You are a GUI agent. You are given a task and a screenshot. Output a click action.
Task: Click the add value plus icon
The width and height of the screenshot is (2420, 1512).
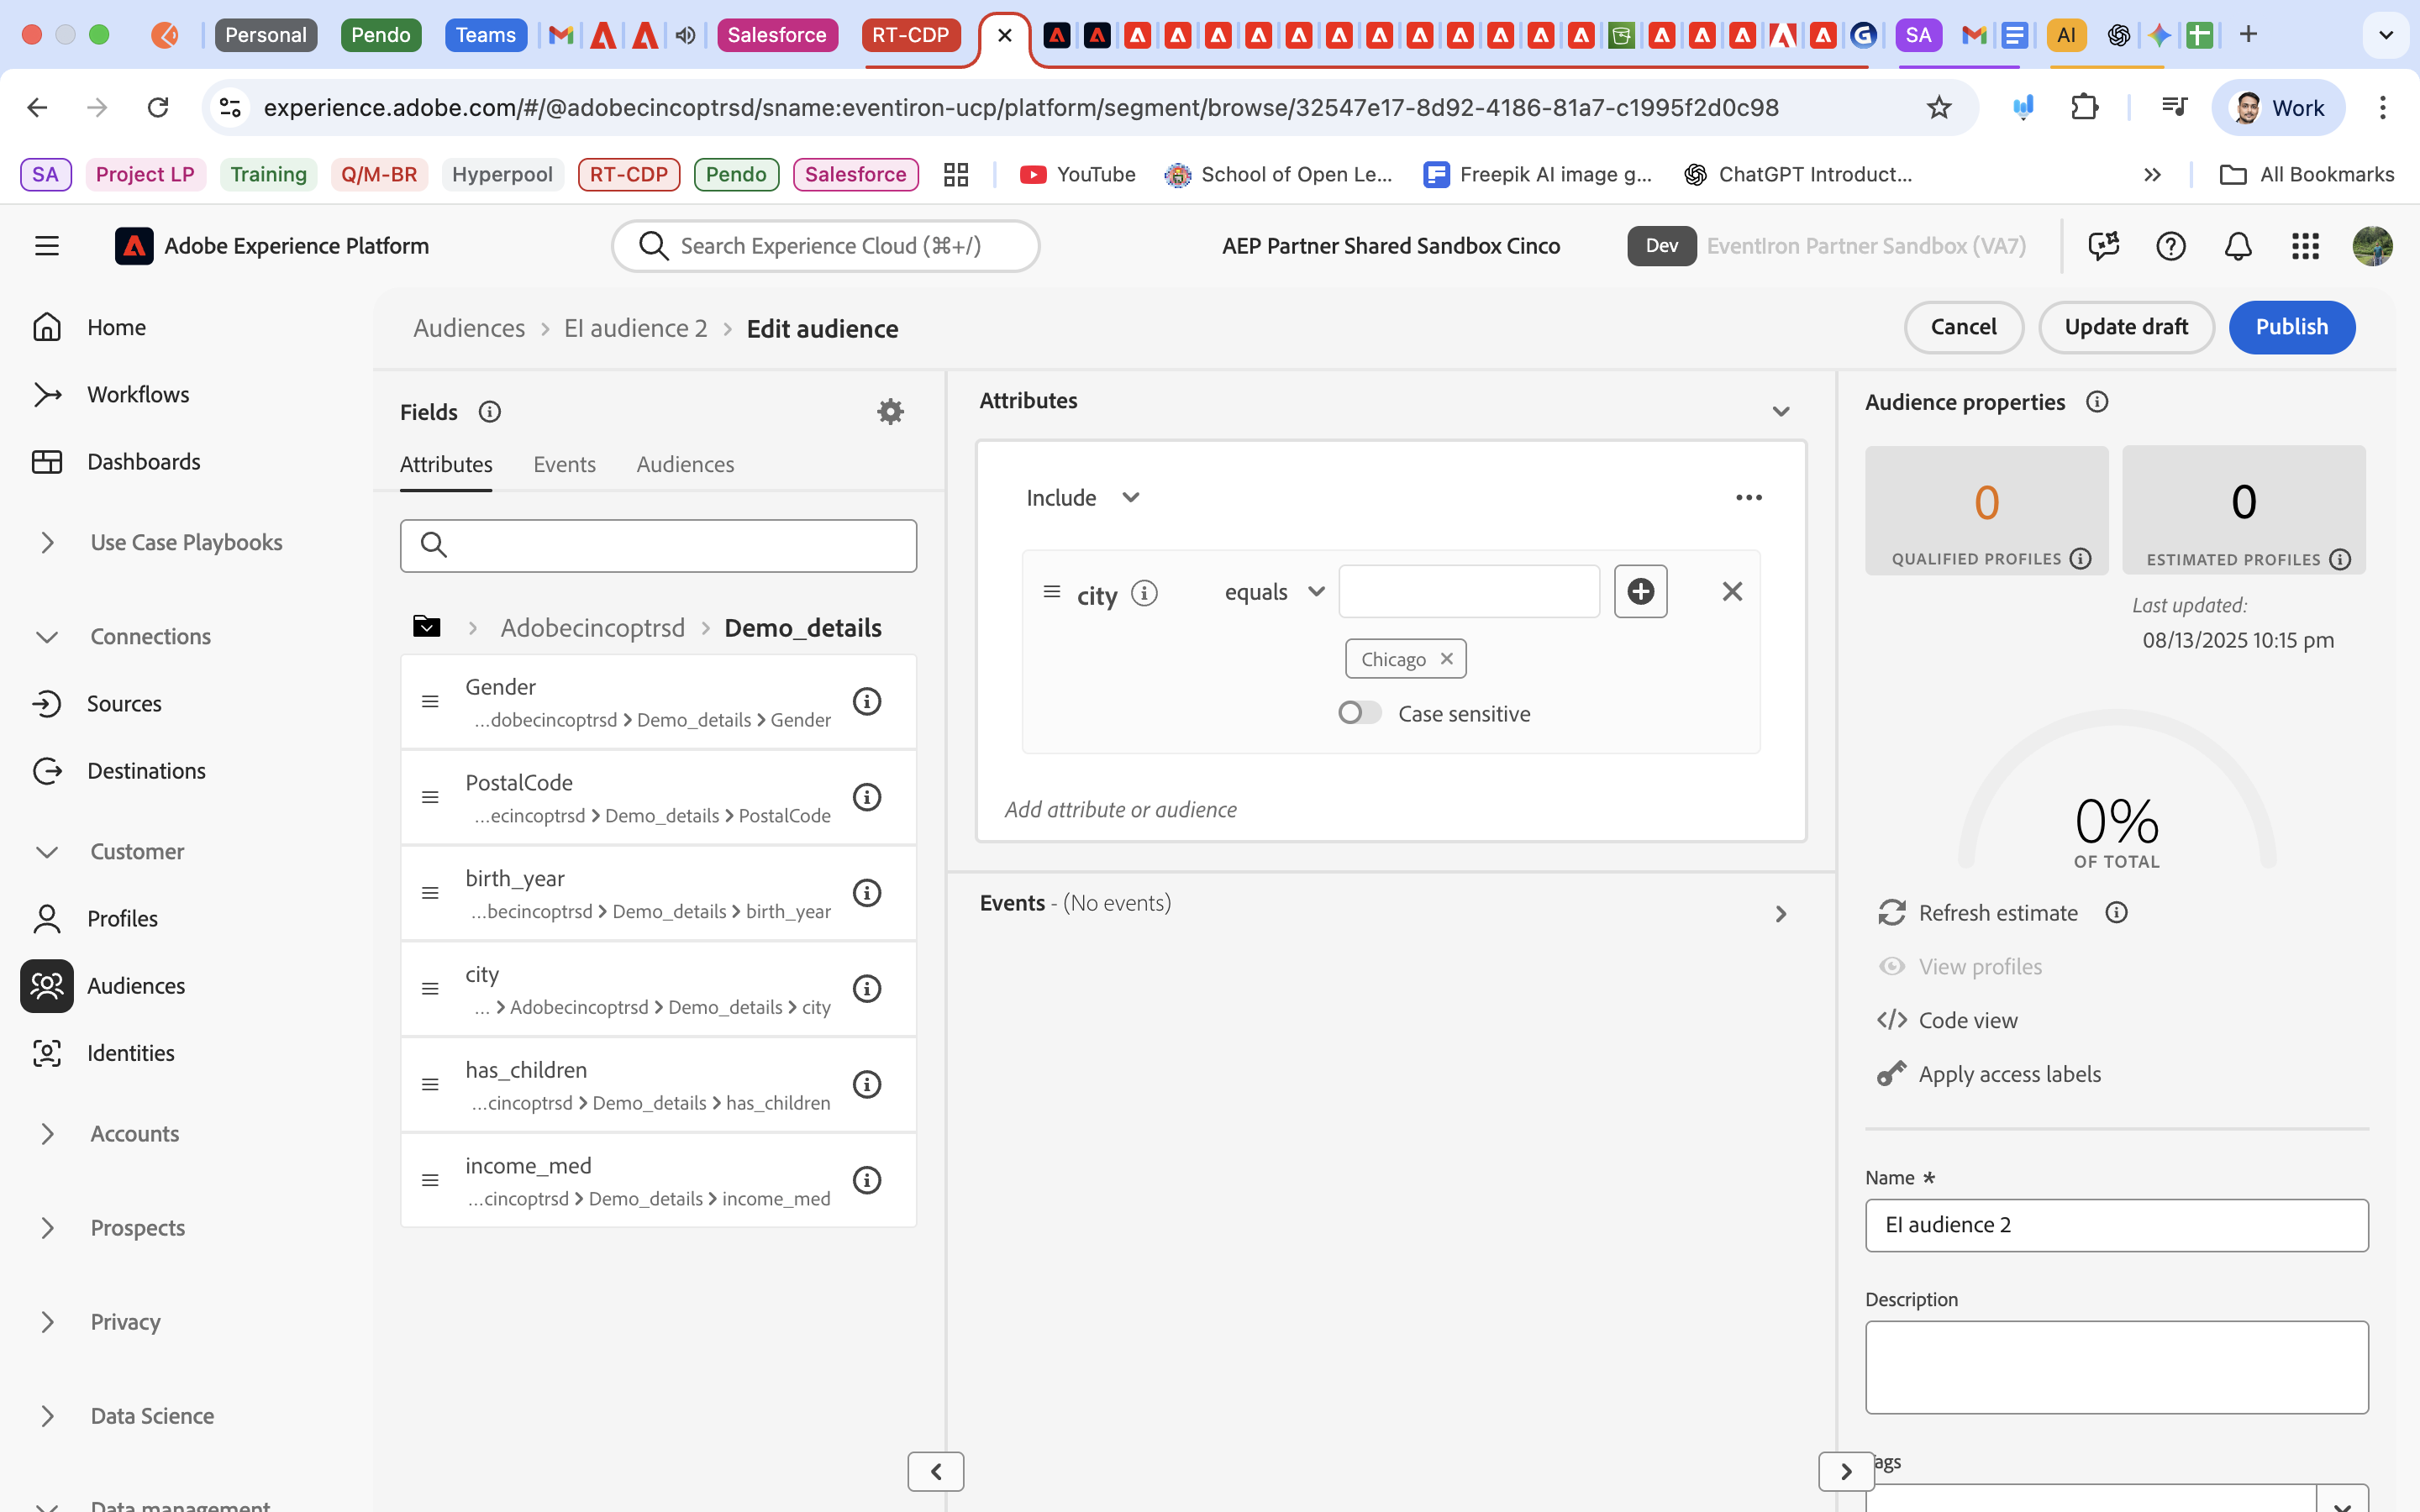coord(1640,591)
